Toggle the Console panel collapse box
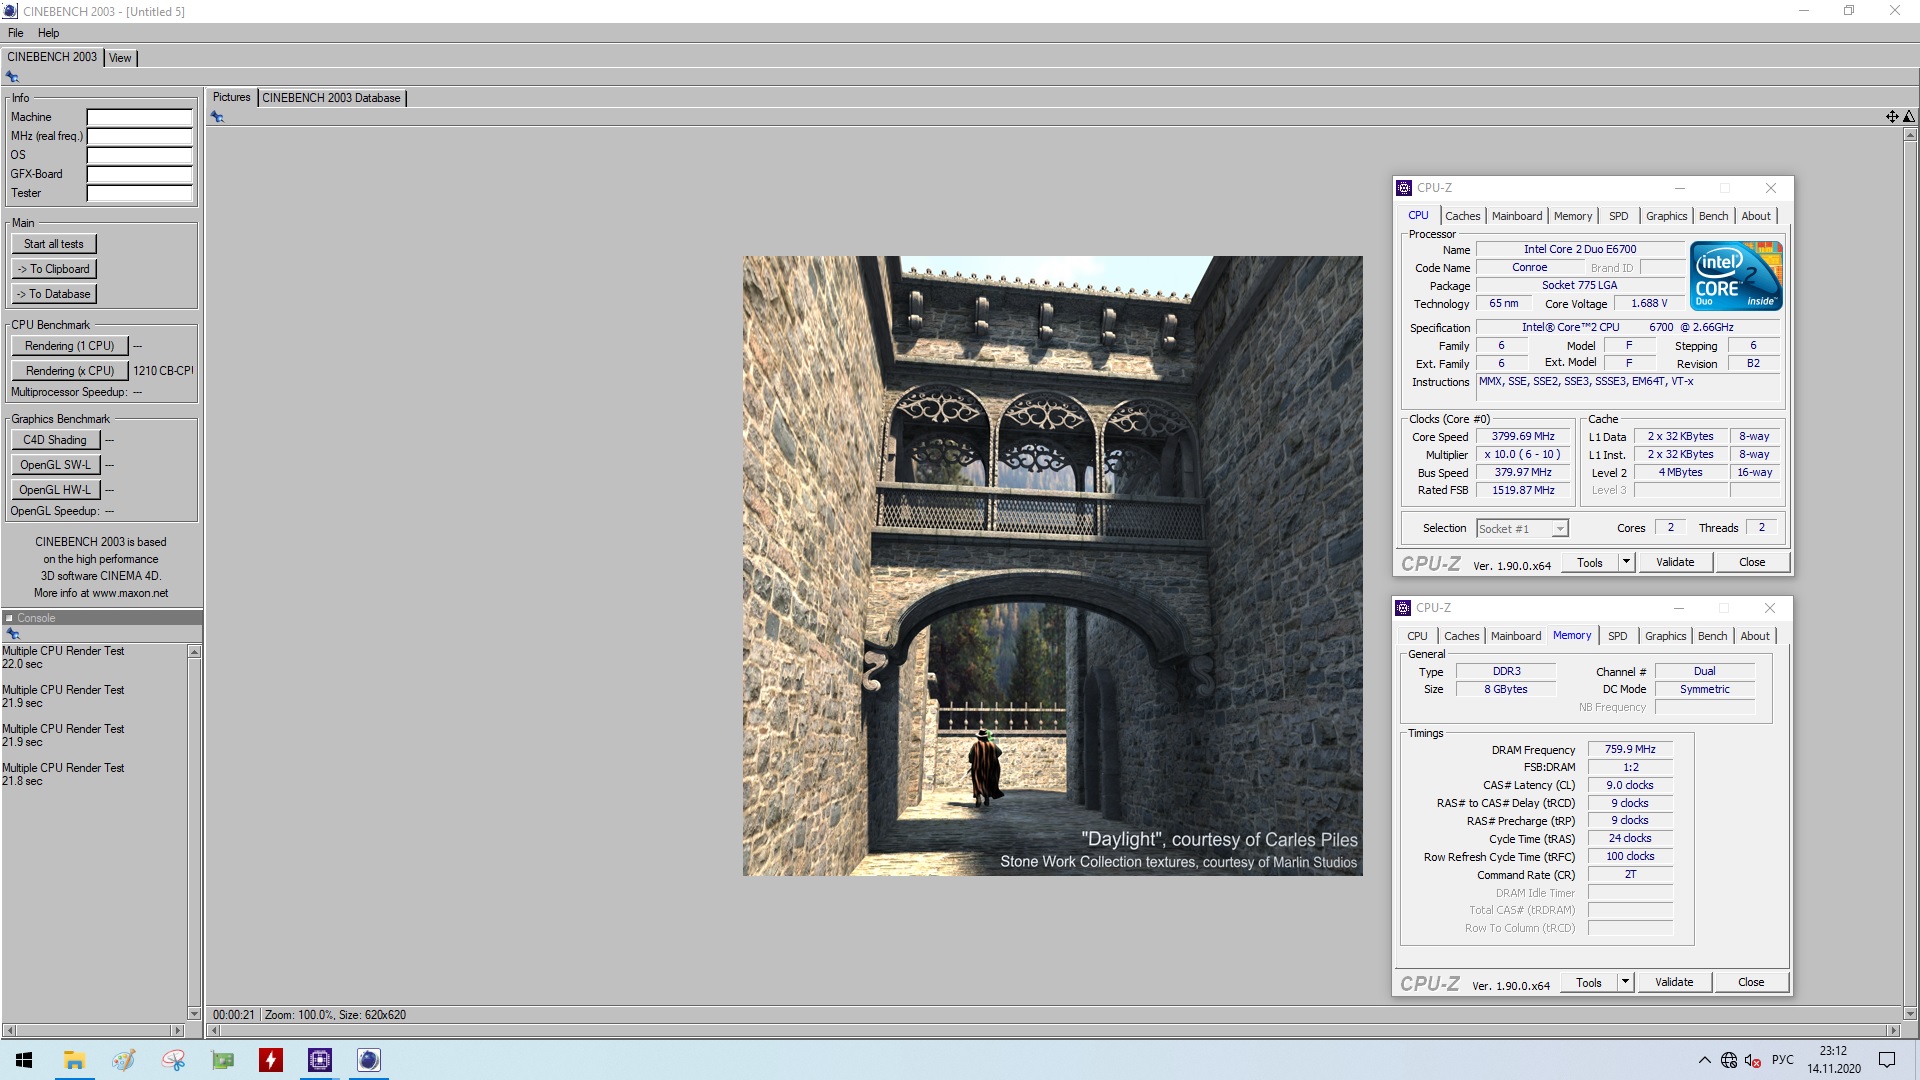This screenshot has height=1080, width=1920. (x=9, y=618)
